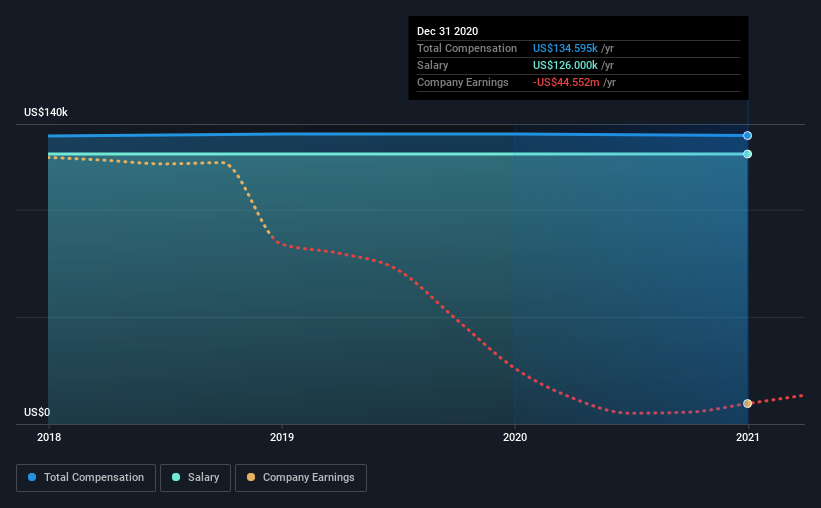Click the Dec 31 2020 tooltip date

click(x=447, y=31)
